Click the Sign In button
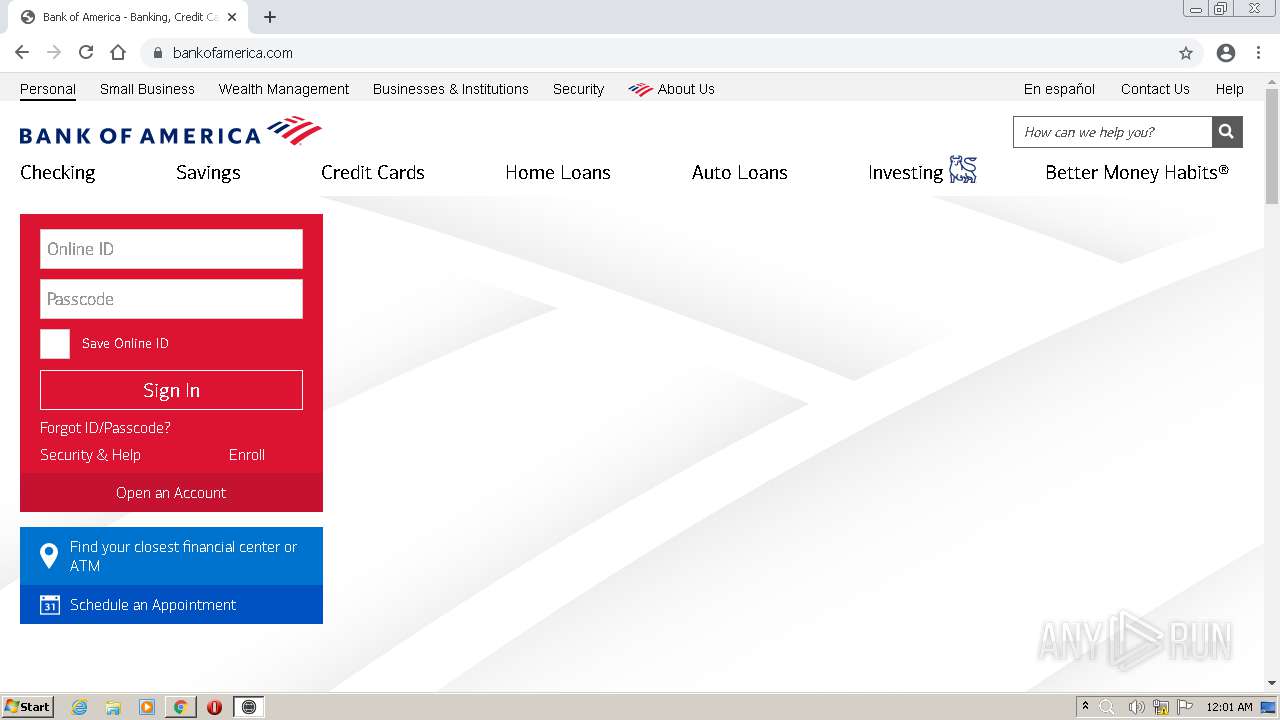Viewport: 1280px width, 720px height. [171, 390]
